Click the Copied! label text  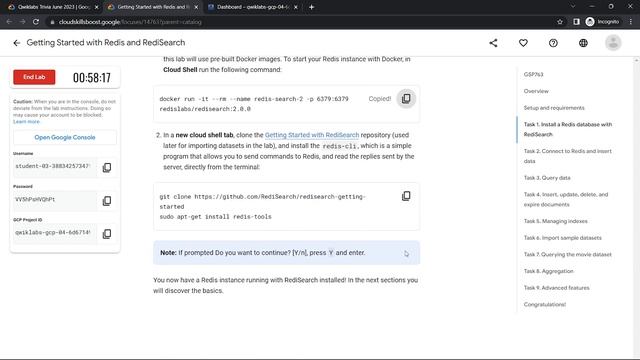pos(380,99)
